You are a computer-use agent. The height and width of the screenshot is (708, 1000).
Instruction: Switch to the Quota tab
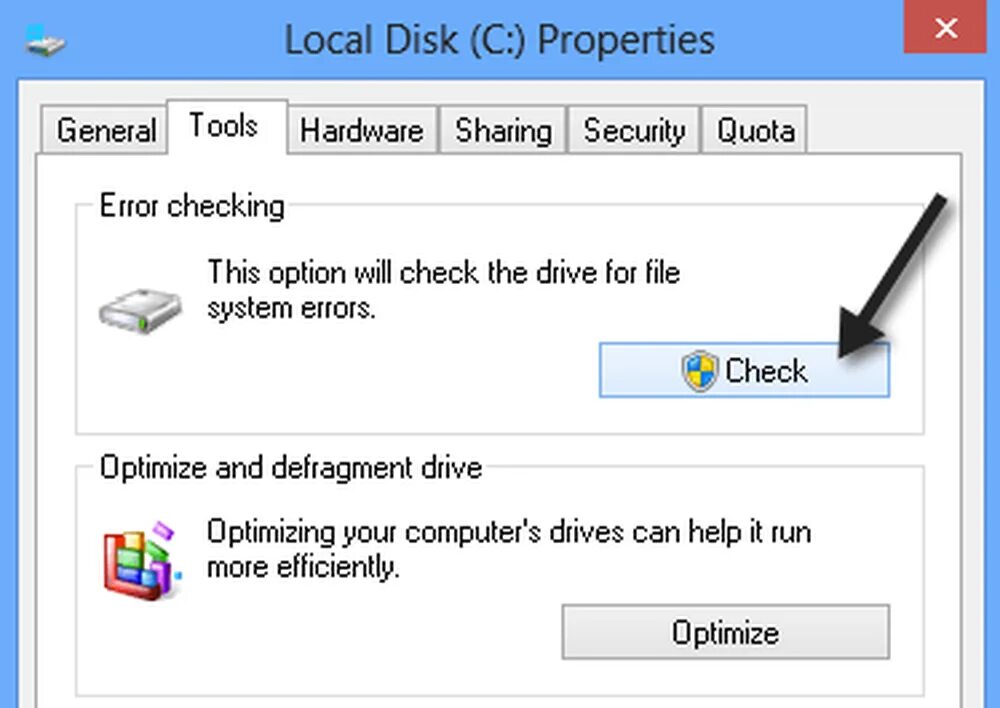(x=755, y=130)
